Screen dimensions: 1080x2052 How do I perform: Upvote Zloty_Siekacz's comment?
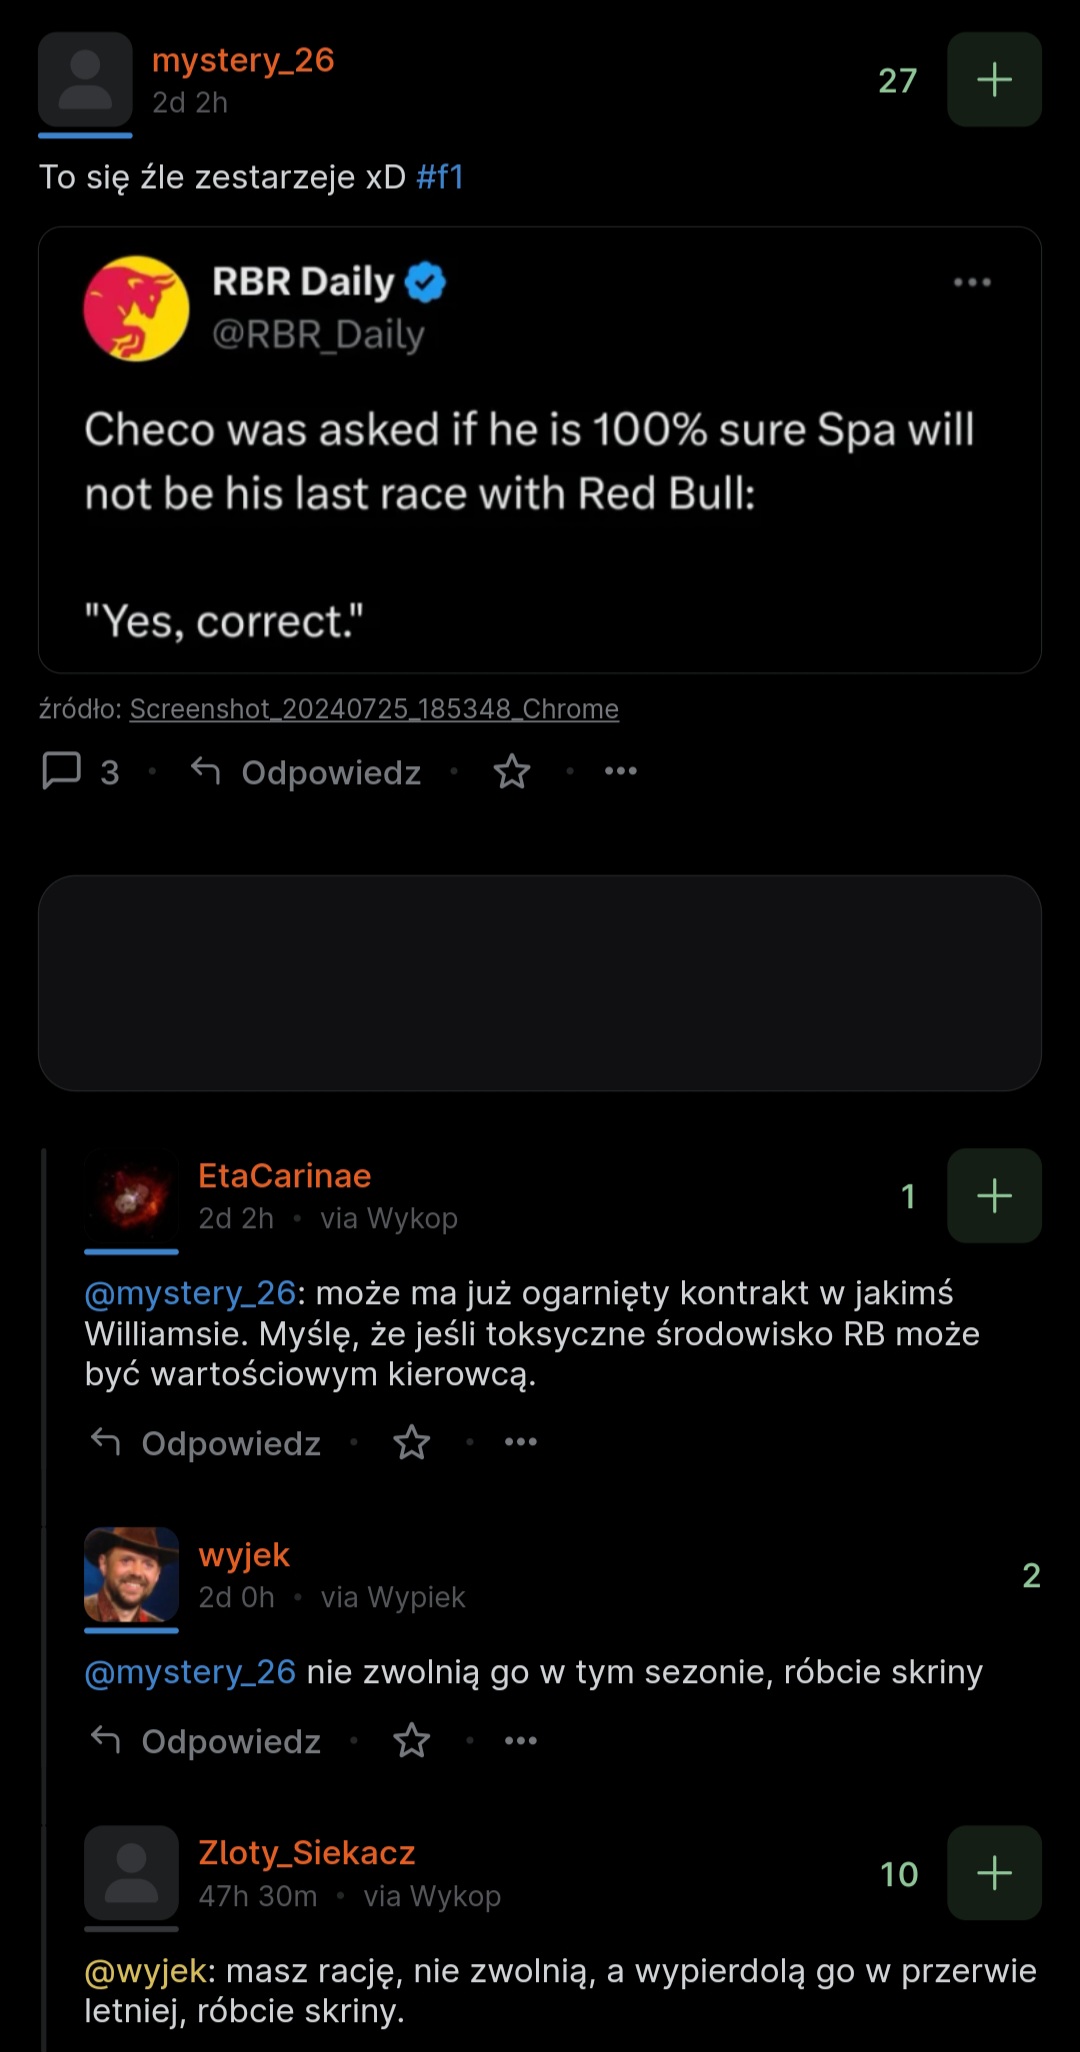[994, 1873]
